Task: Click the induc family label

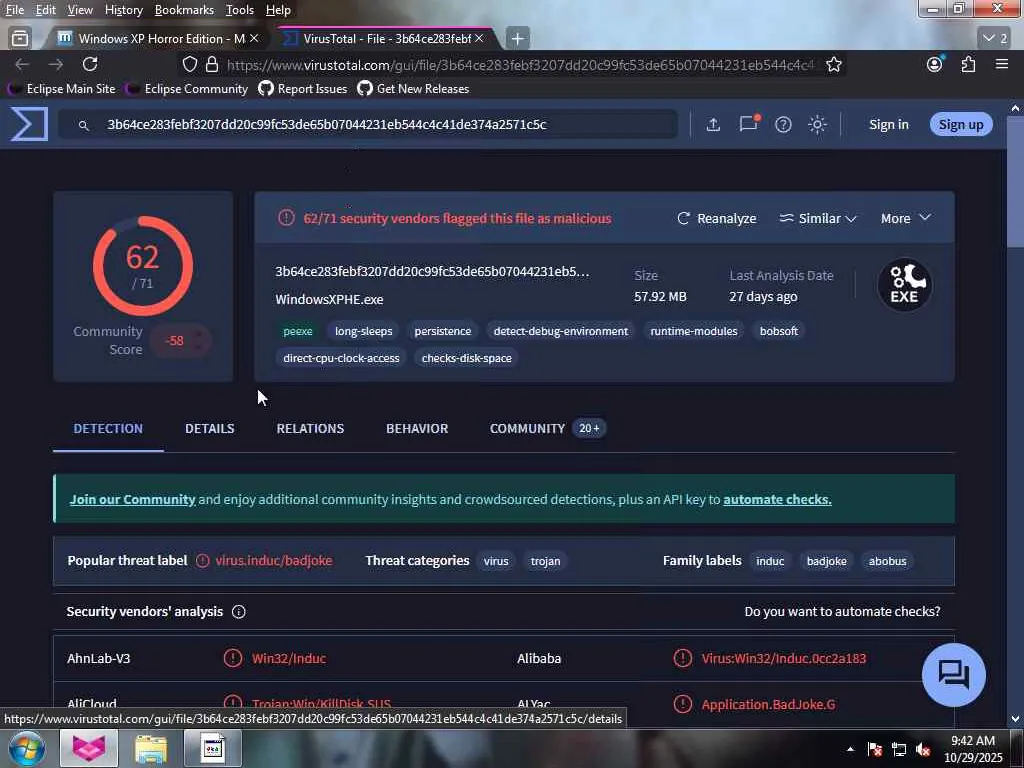Action: (770, 561)
